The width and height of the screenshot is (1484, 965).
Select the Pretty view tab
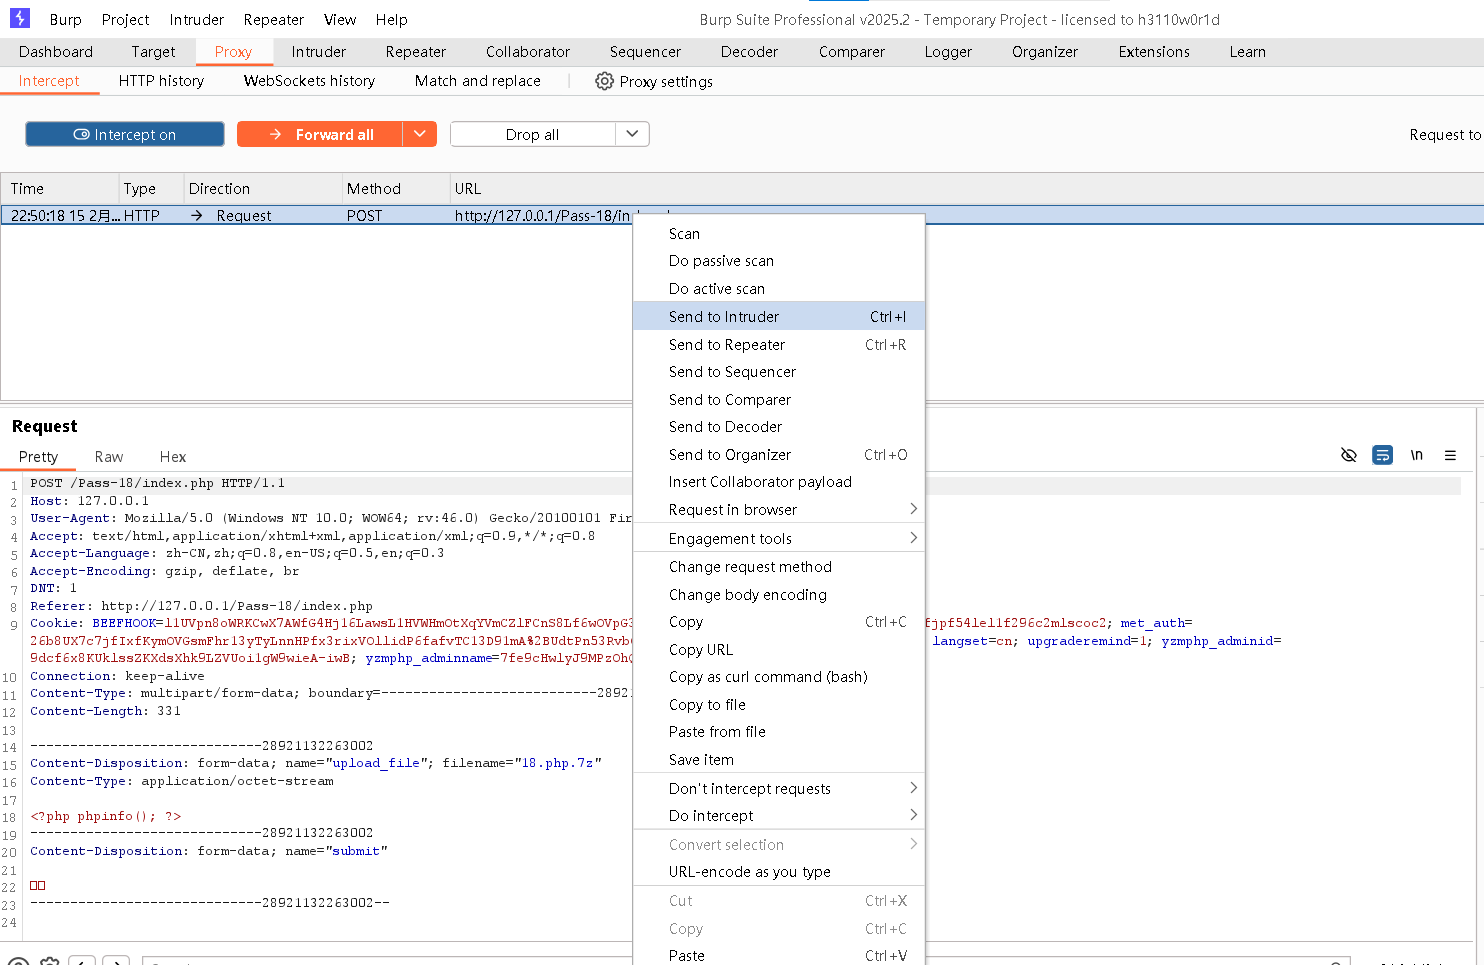point(38,457)
